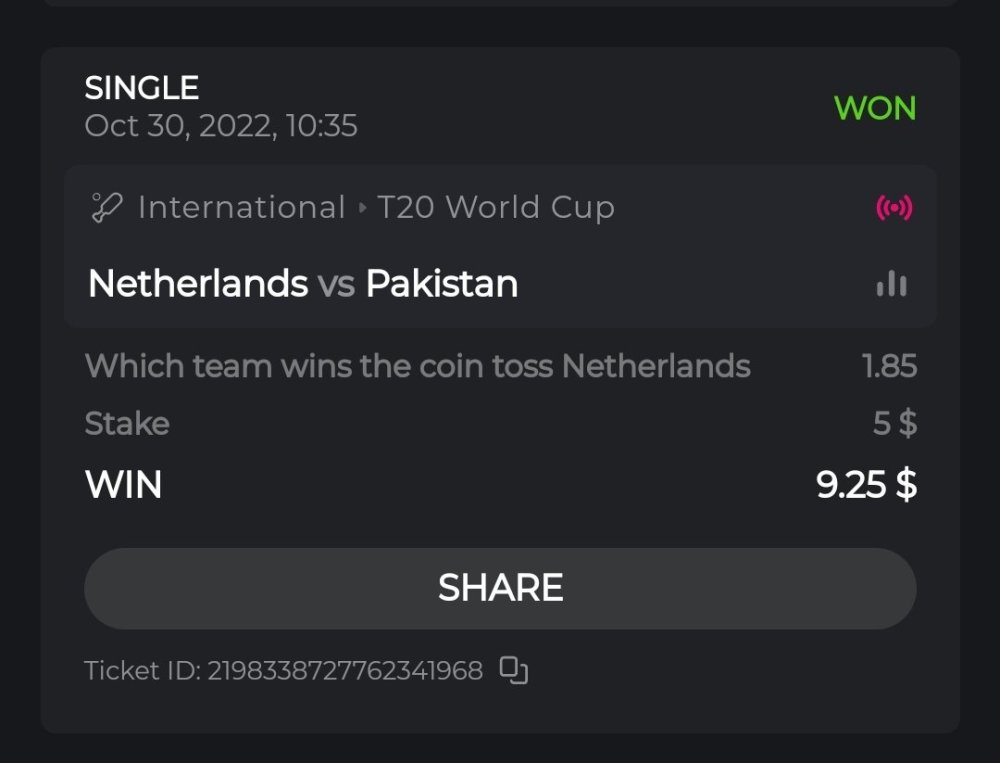Click the 9.25 $ win amount
Image resolution: width=1000 pixels, height=763 pixels.
[866, 485]
